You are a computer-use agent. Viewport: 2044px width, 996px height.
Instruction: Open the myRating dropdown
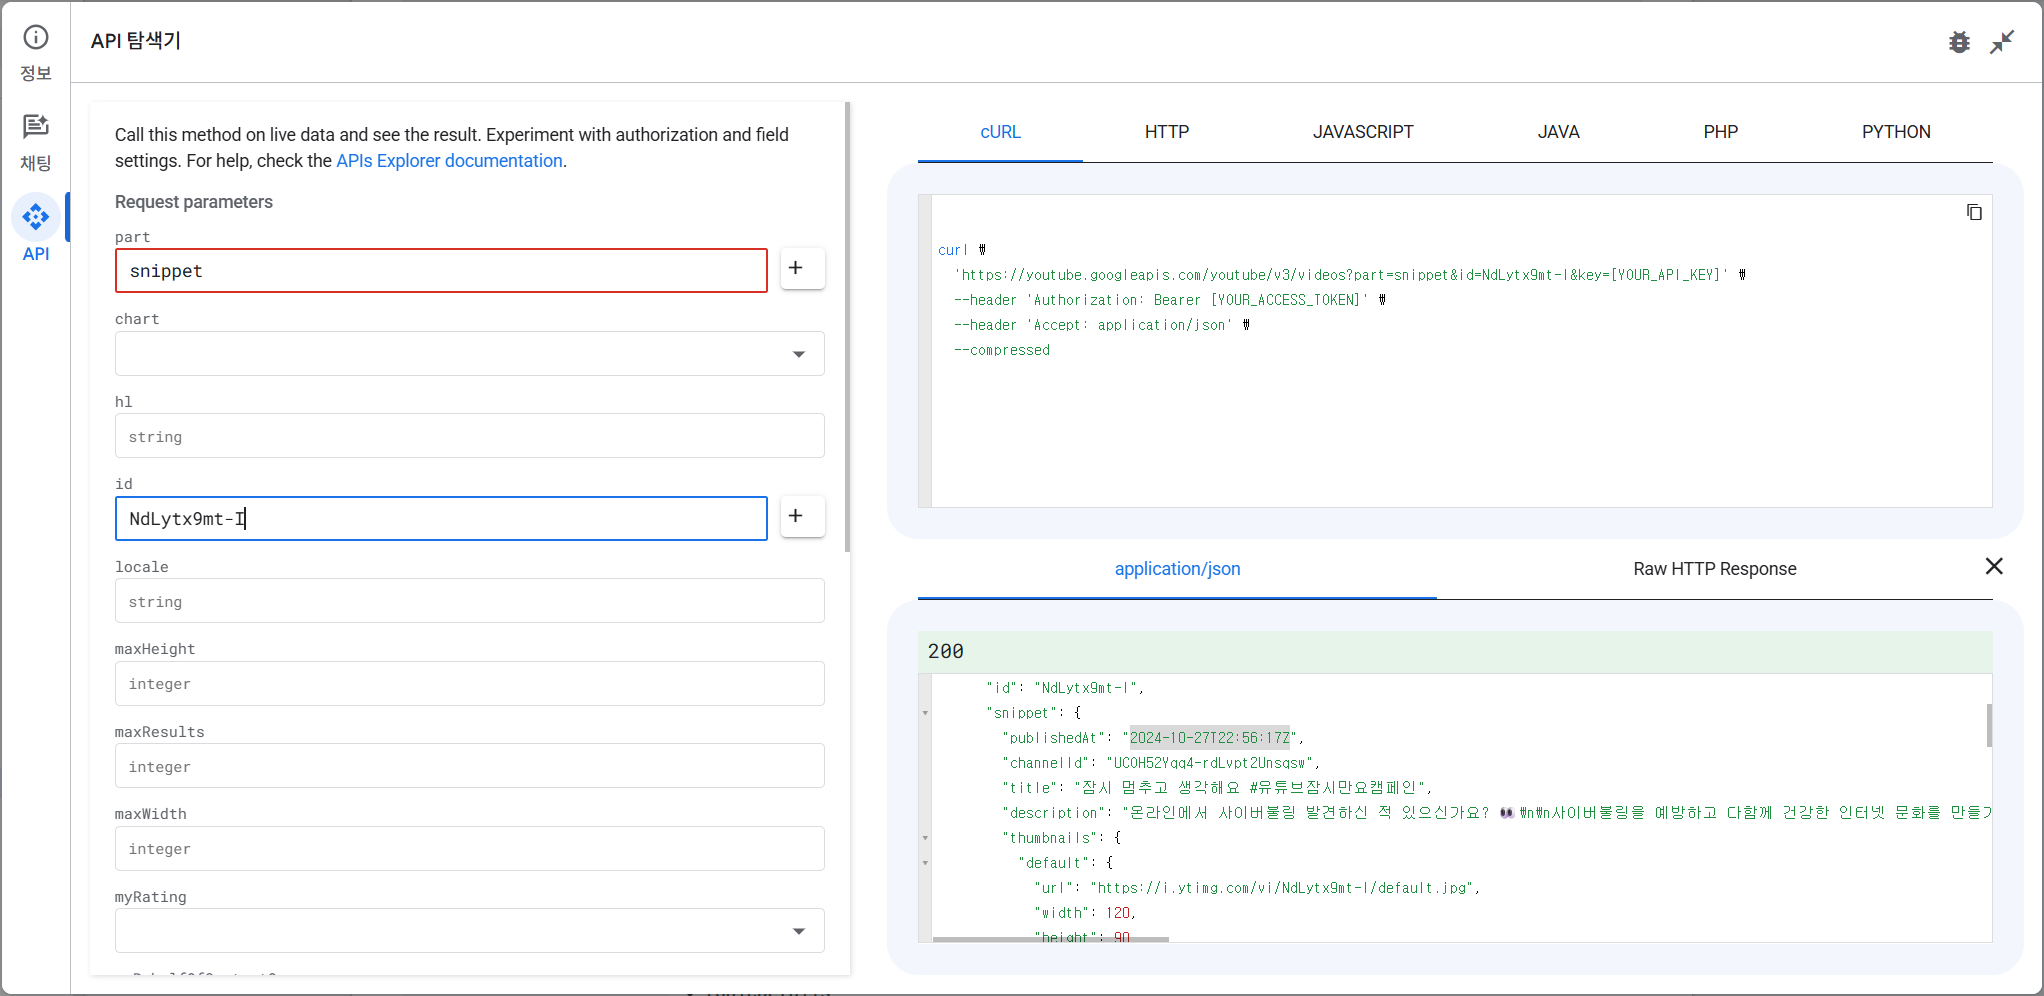pyautogui.click(x=470, y=931)
